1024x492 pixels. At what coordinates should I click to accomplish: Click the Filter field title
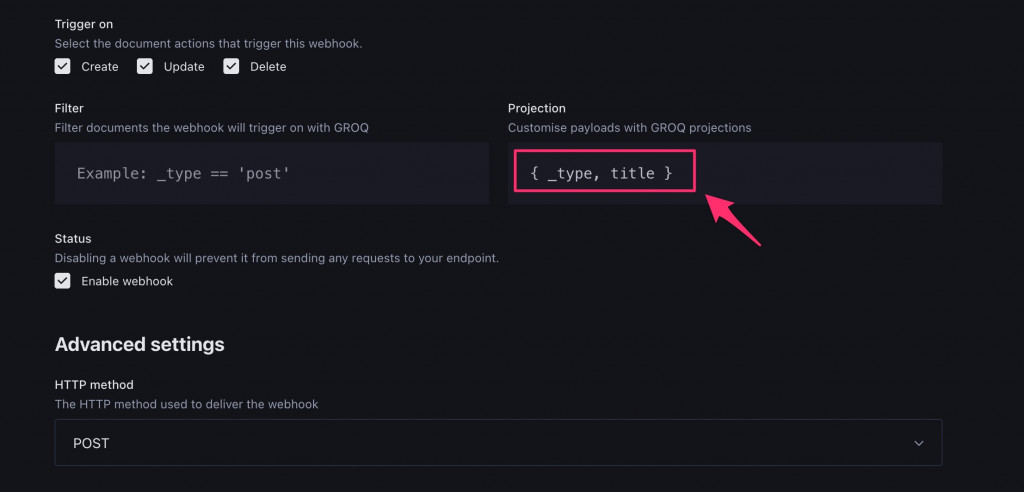pyautogui.click(x=69, y=108)
